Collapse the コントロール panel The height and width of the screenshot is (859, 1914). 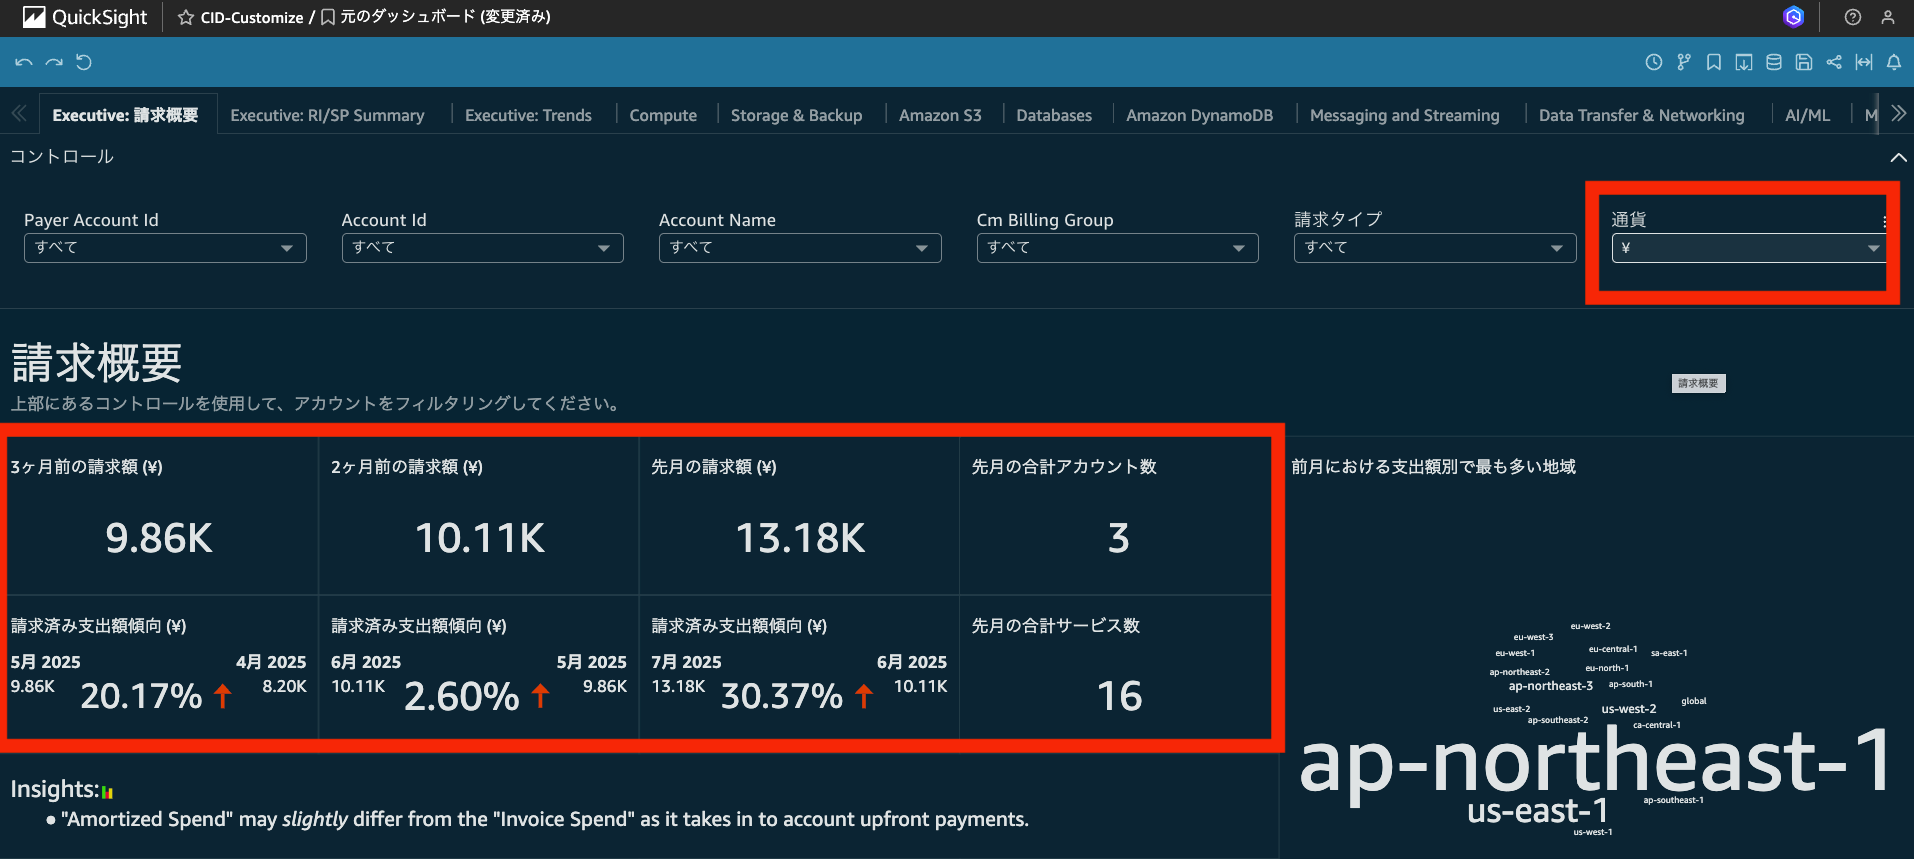click(x=1898, y=157)
